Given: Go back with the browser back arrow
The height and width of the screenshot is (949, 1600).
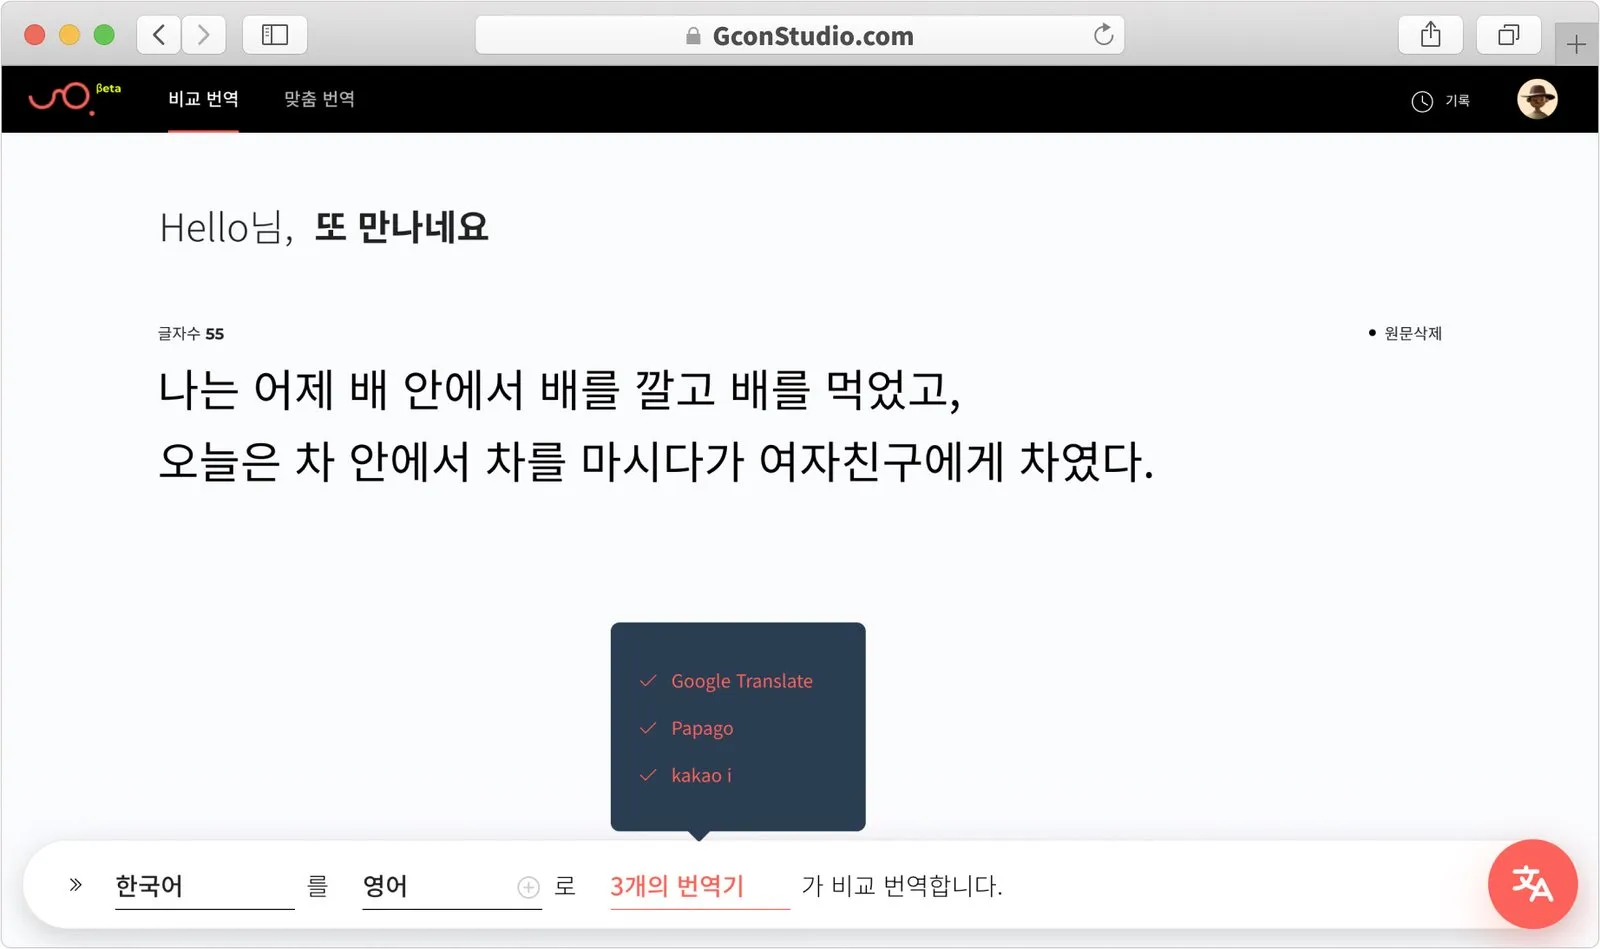Looking at the screenshot, I should click(159, 35).
